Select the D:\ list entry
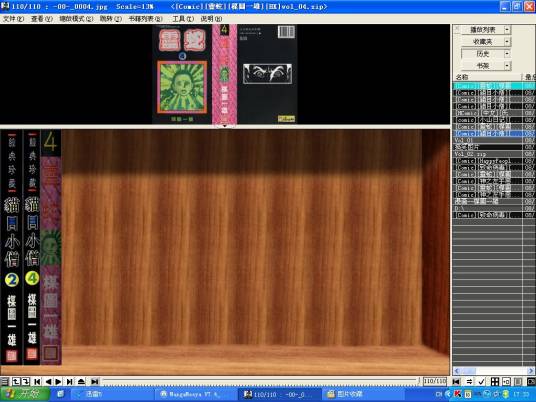This screenshot has width=536, height=402. tap(494, 208)
